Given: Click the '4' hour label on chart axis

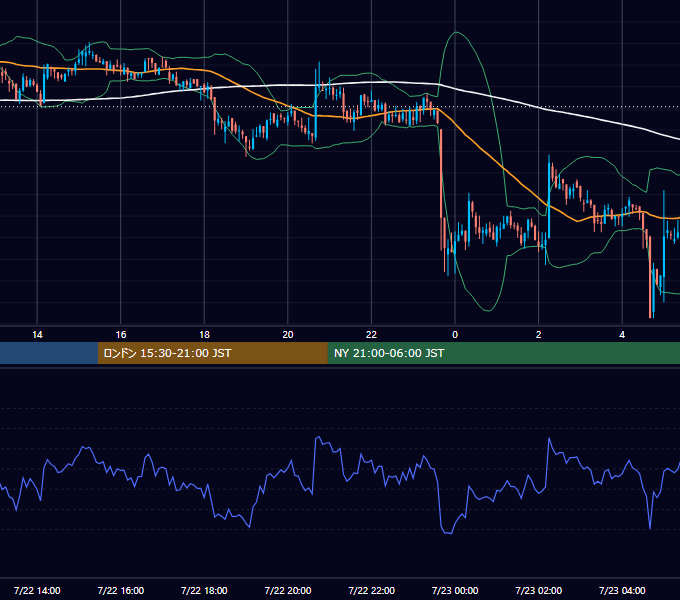Looking at the screenshot, I should point(622,335).
